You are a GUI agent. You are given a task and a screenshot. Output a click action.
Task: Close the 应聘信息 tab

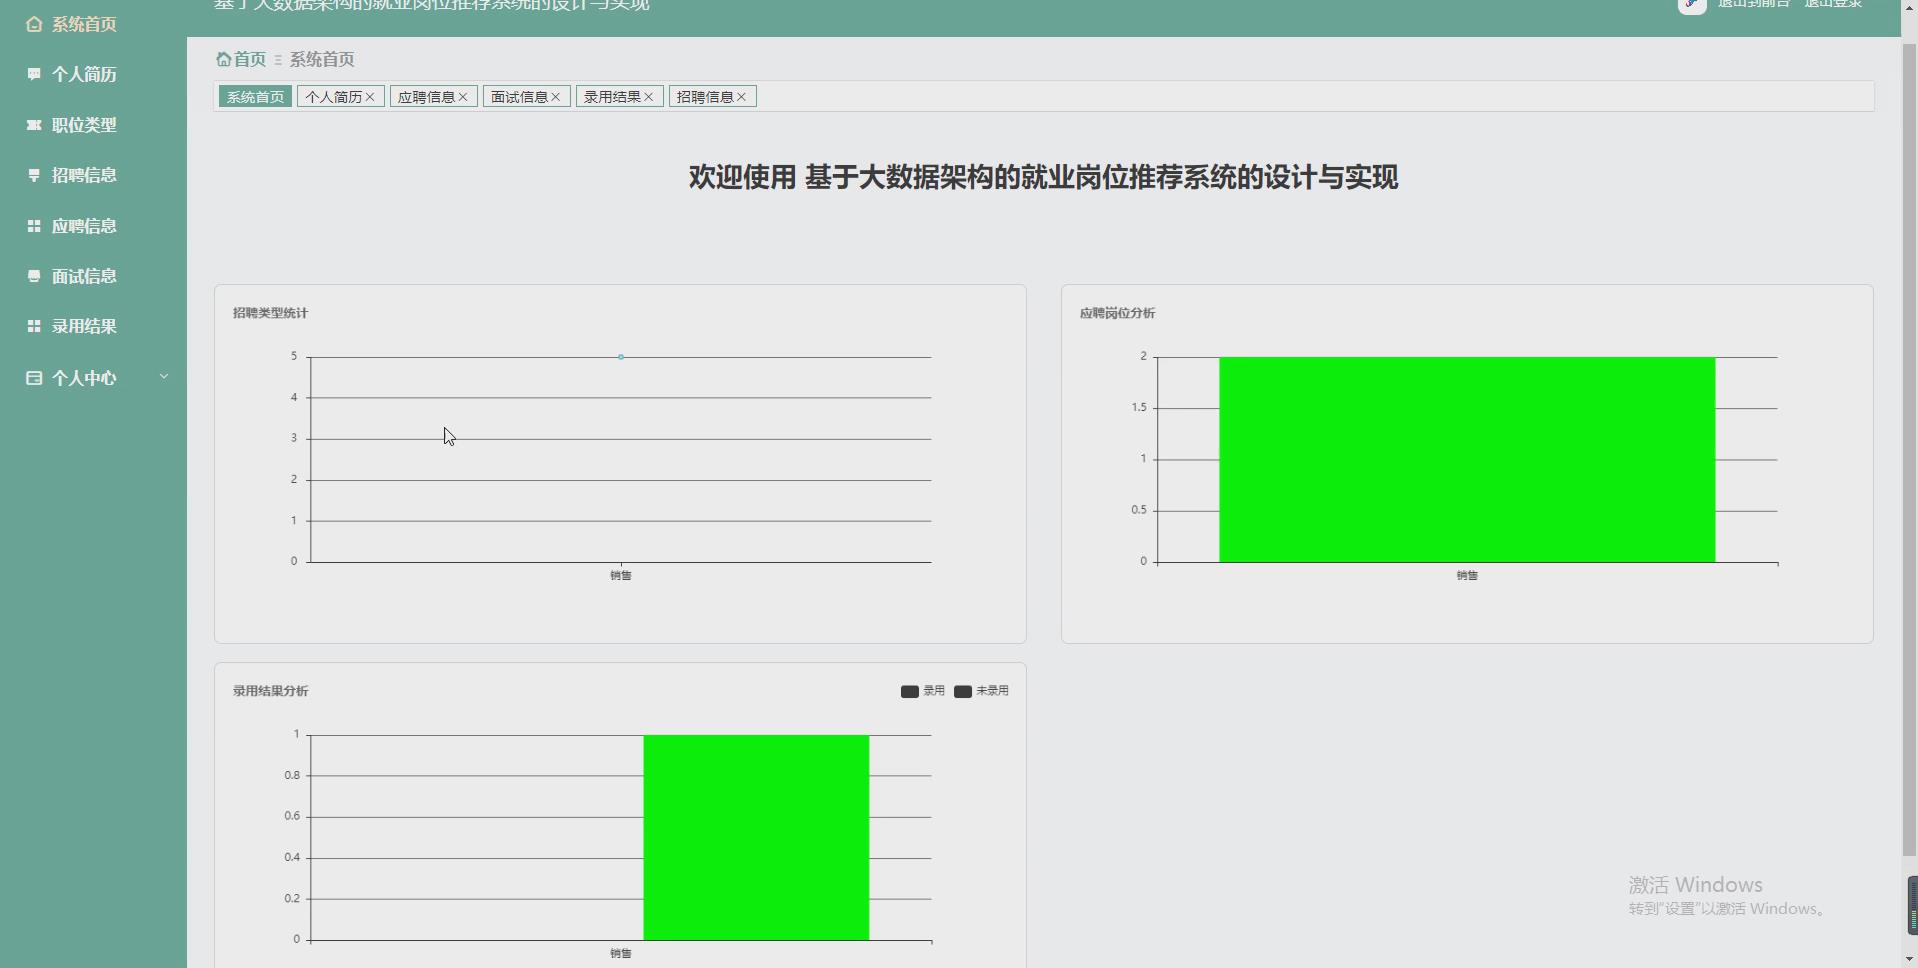pos(463,97)
